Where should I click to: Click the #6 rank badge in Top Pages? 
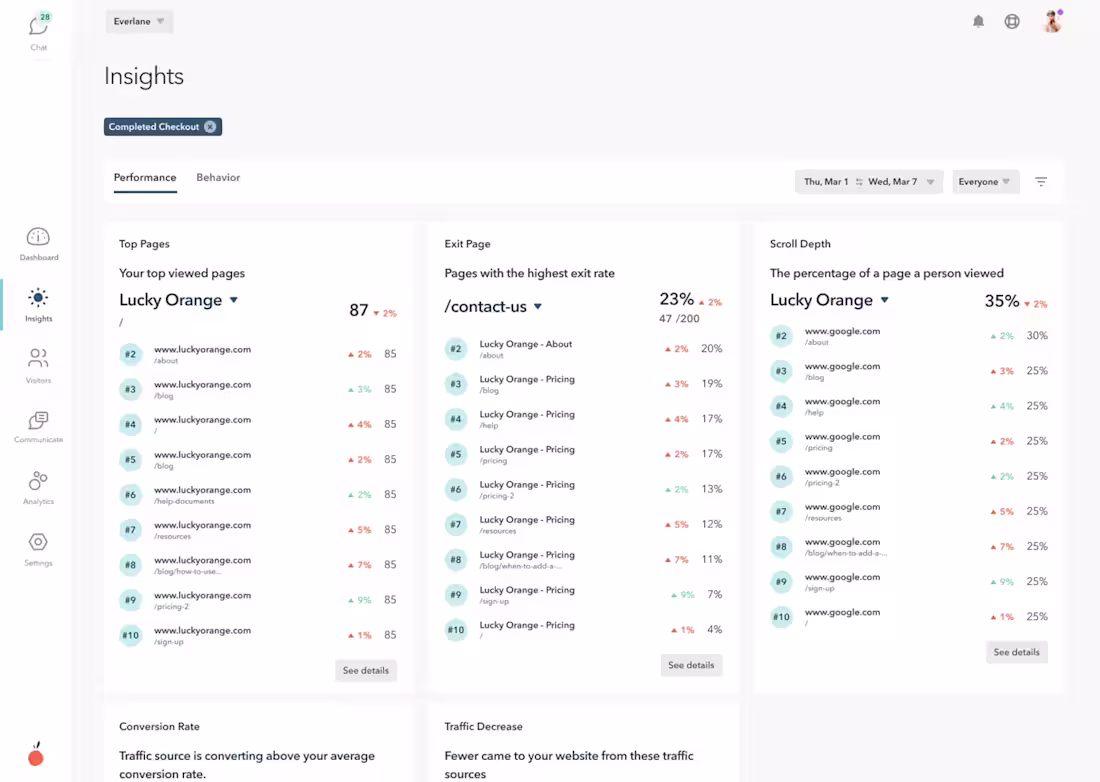[130, 494]
